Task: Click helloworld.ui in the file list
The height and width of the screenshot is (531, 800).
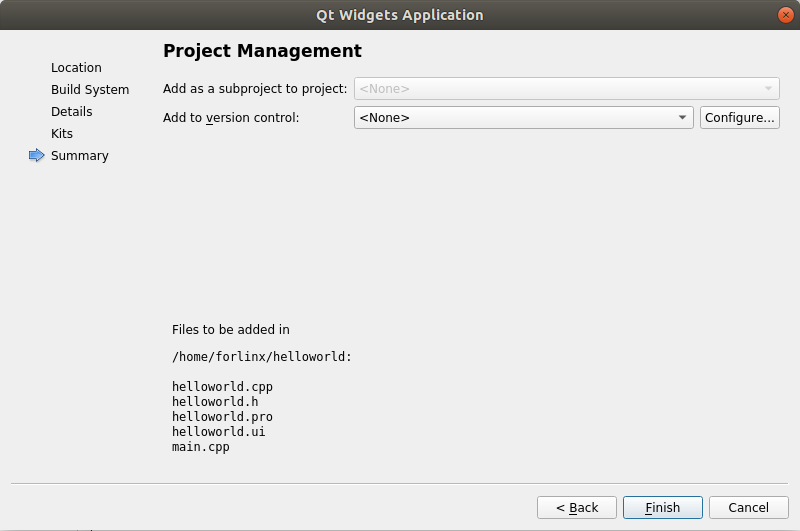Action: click(218, 432)
